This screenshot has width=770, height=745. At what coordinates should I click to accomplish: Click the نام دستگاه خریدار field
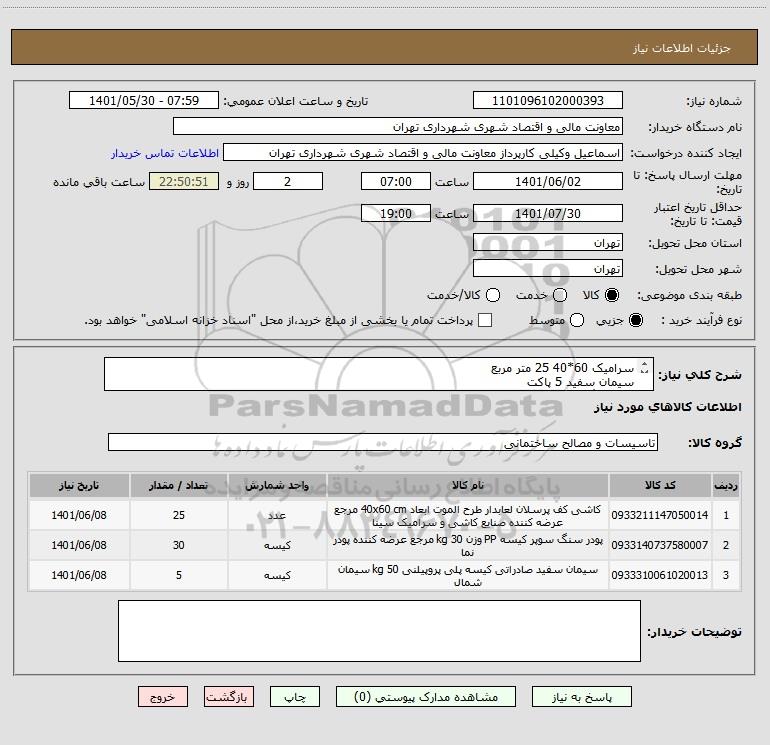coord(398,127)
